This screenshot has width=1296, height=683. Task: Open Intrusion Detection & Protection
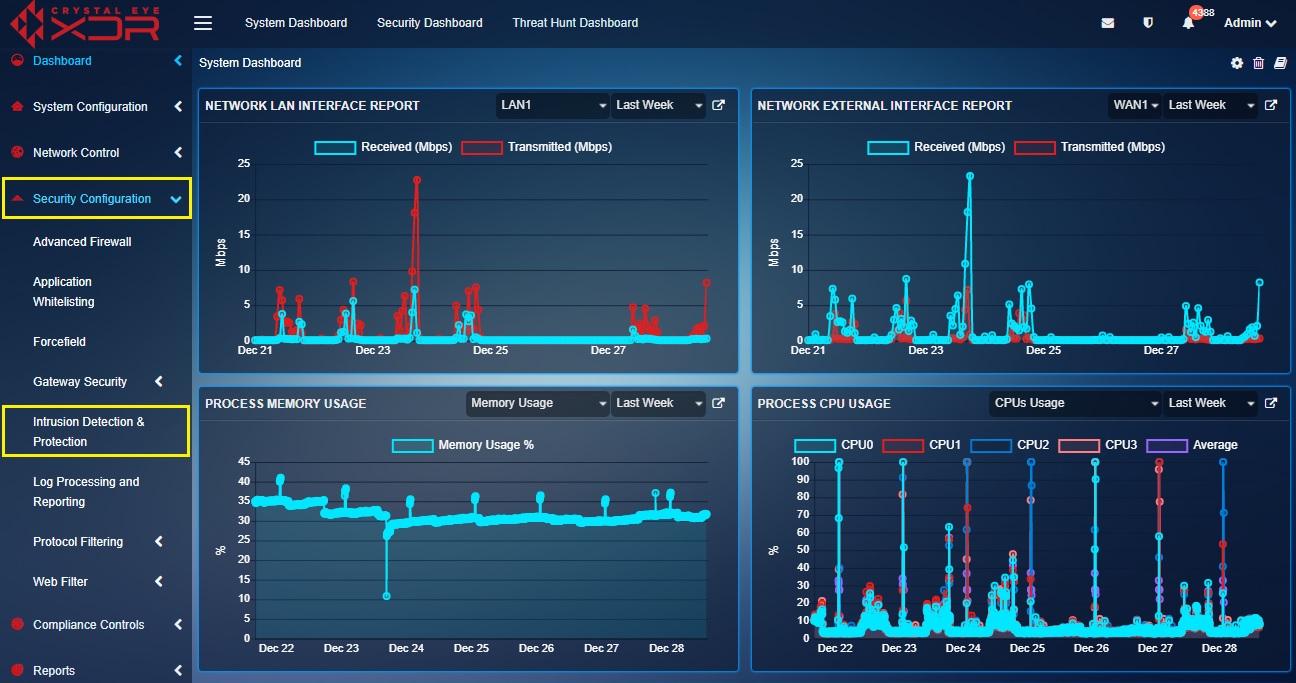point(89,432)
